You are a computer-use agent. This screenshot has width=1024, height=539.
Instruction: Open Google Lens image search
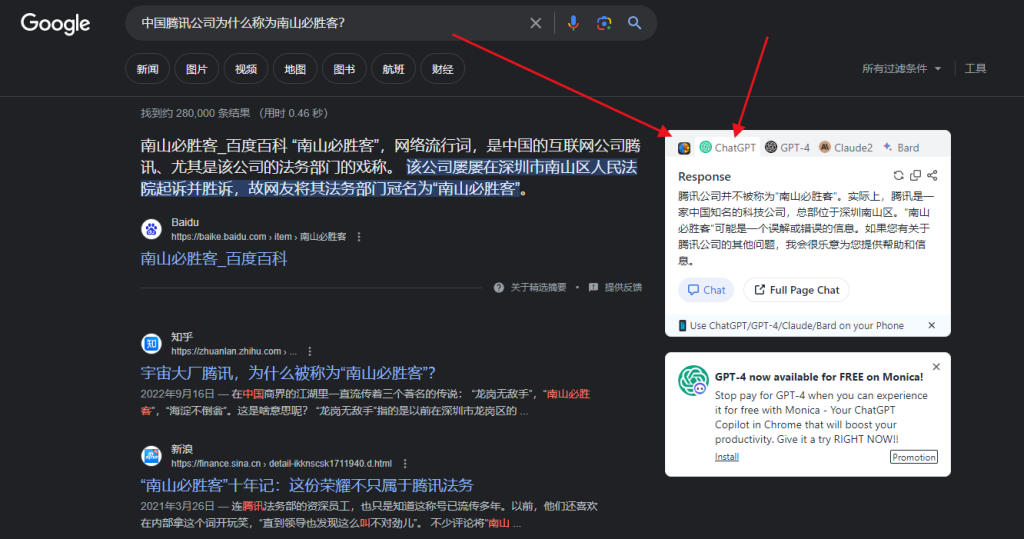[604, 24]
